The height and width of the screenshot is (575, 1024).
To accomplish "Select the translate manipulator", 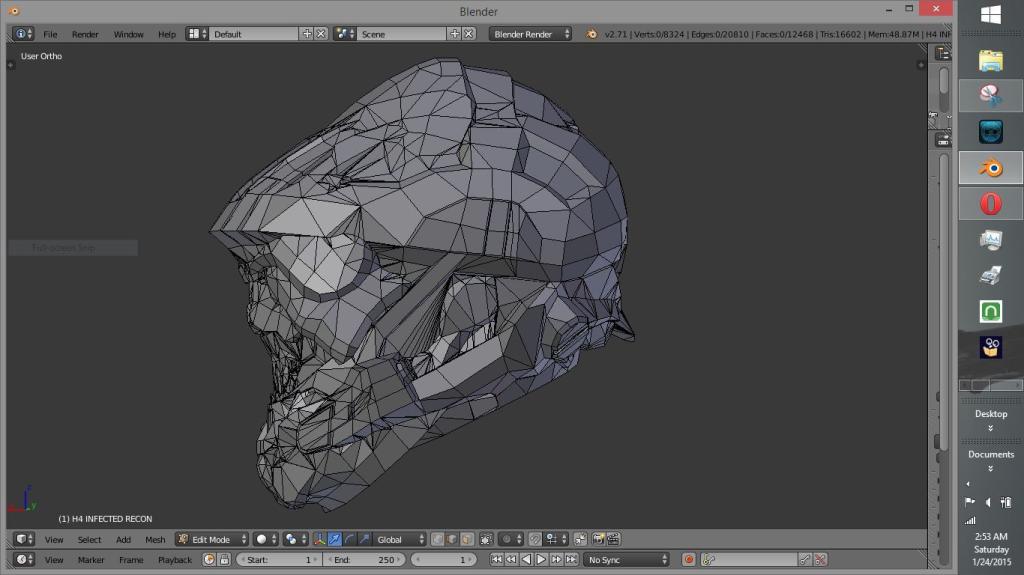I will pyautogui.click(x=334, y=539).
